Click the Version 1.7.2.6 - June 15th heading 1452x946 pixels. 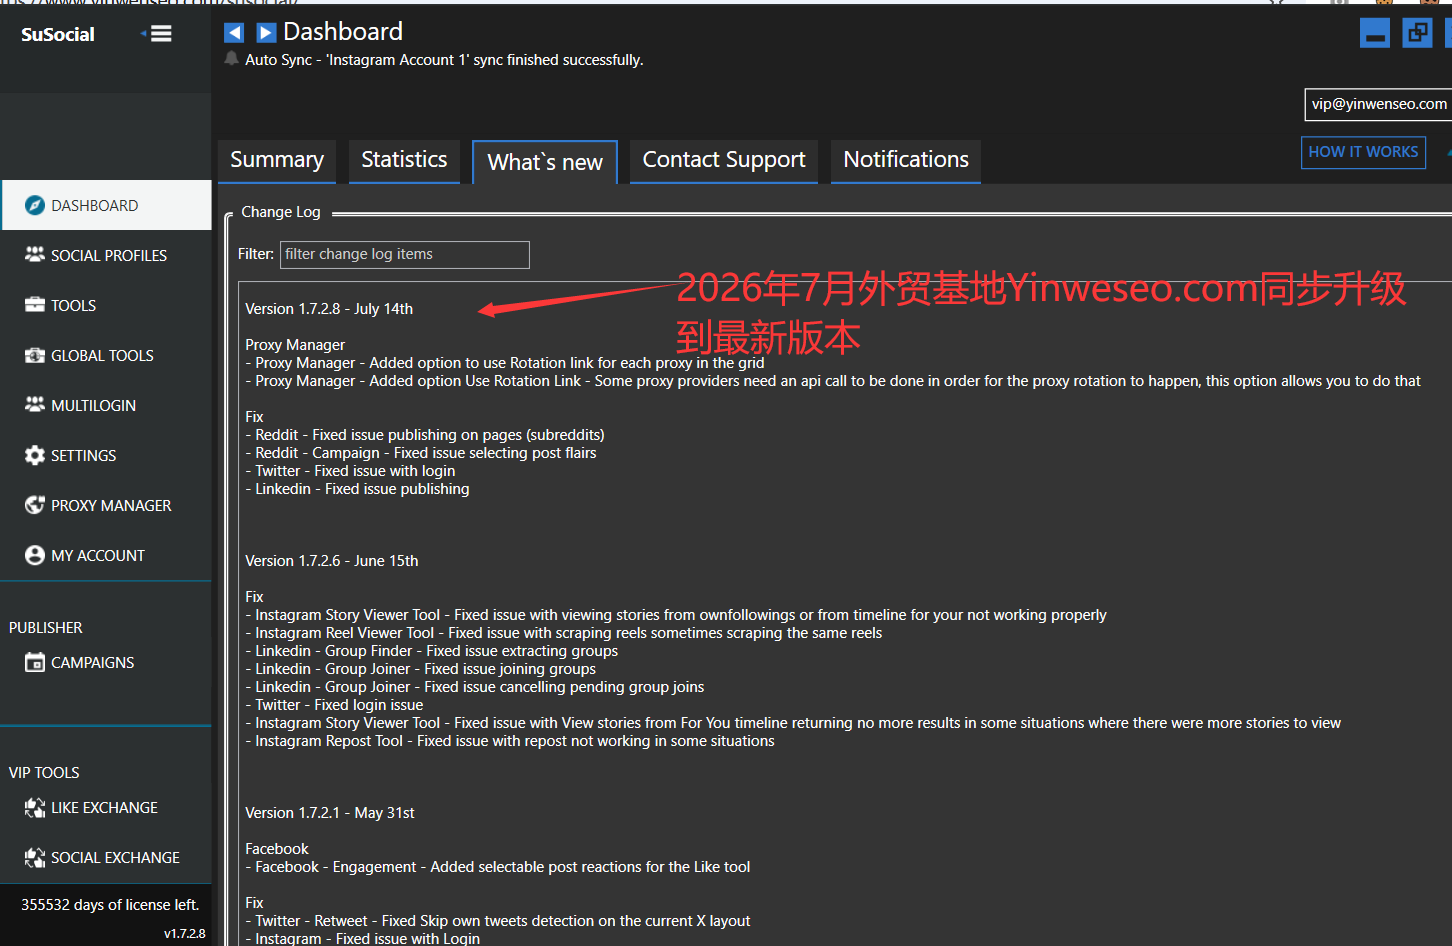coord(332,561)
